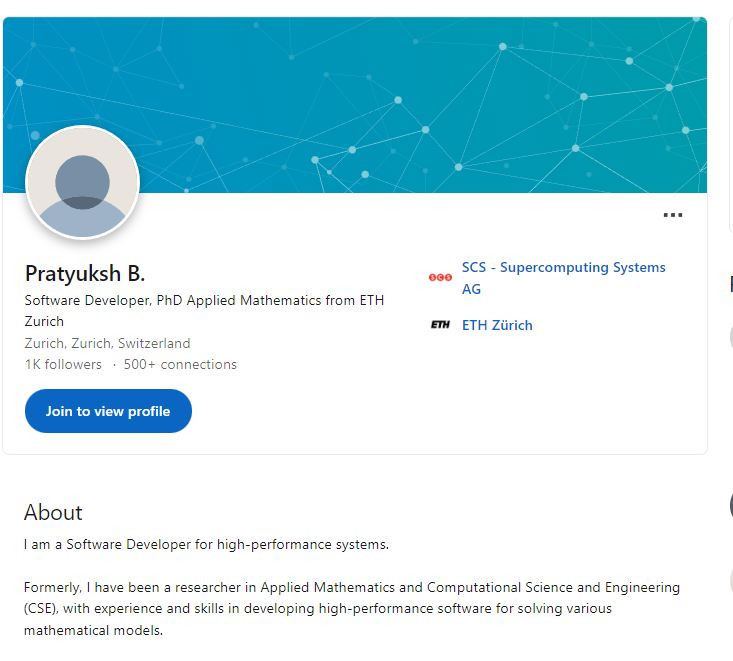The image size is (733, 661).
Task: Click the paragraph beginning with Formerly
Action: coord(352,609)
